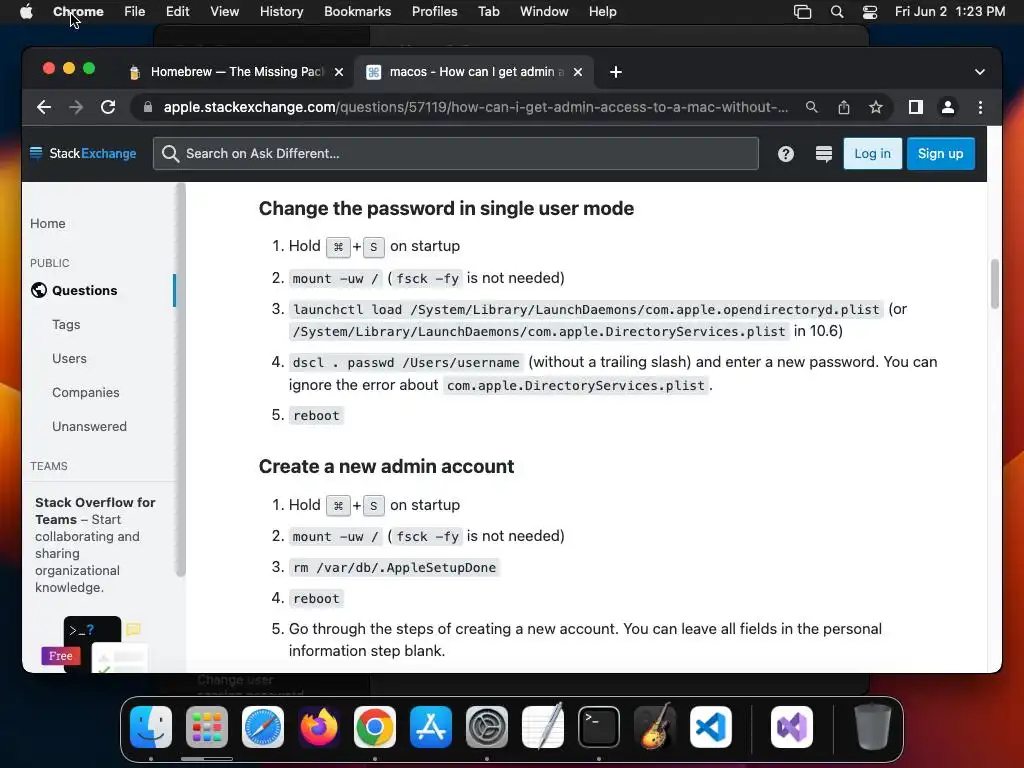Open the Edit menu

177,12
